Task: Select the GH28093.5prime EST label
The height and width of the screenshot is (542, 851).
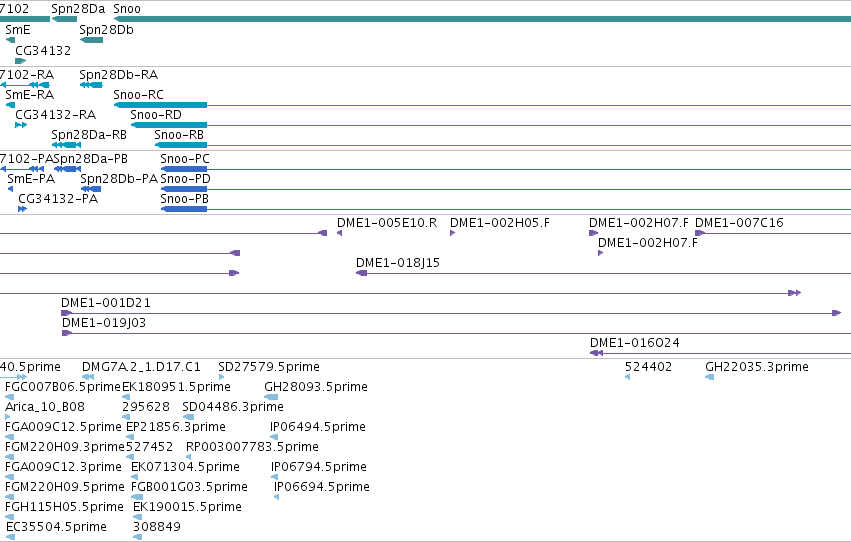Action: point(316,387)
